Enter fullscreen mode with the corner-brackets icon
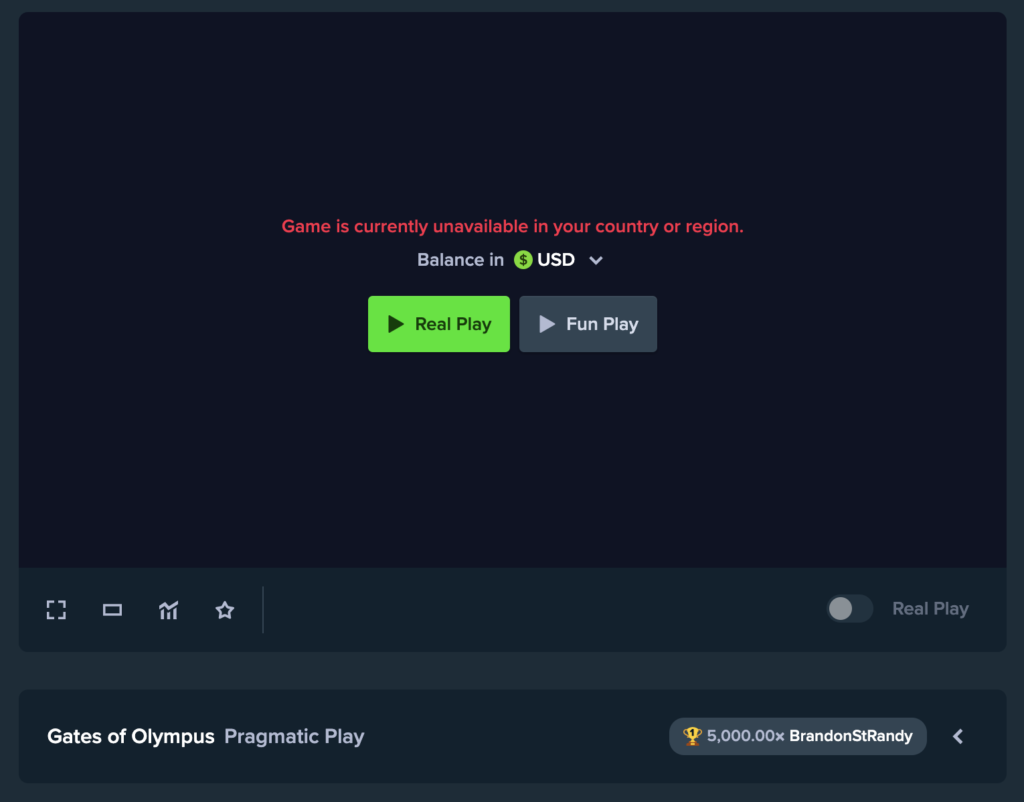Viewport: 1024px width, 802px height. click(x=56, y=610)
